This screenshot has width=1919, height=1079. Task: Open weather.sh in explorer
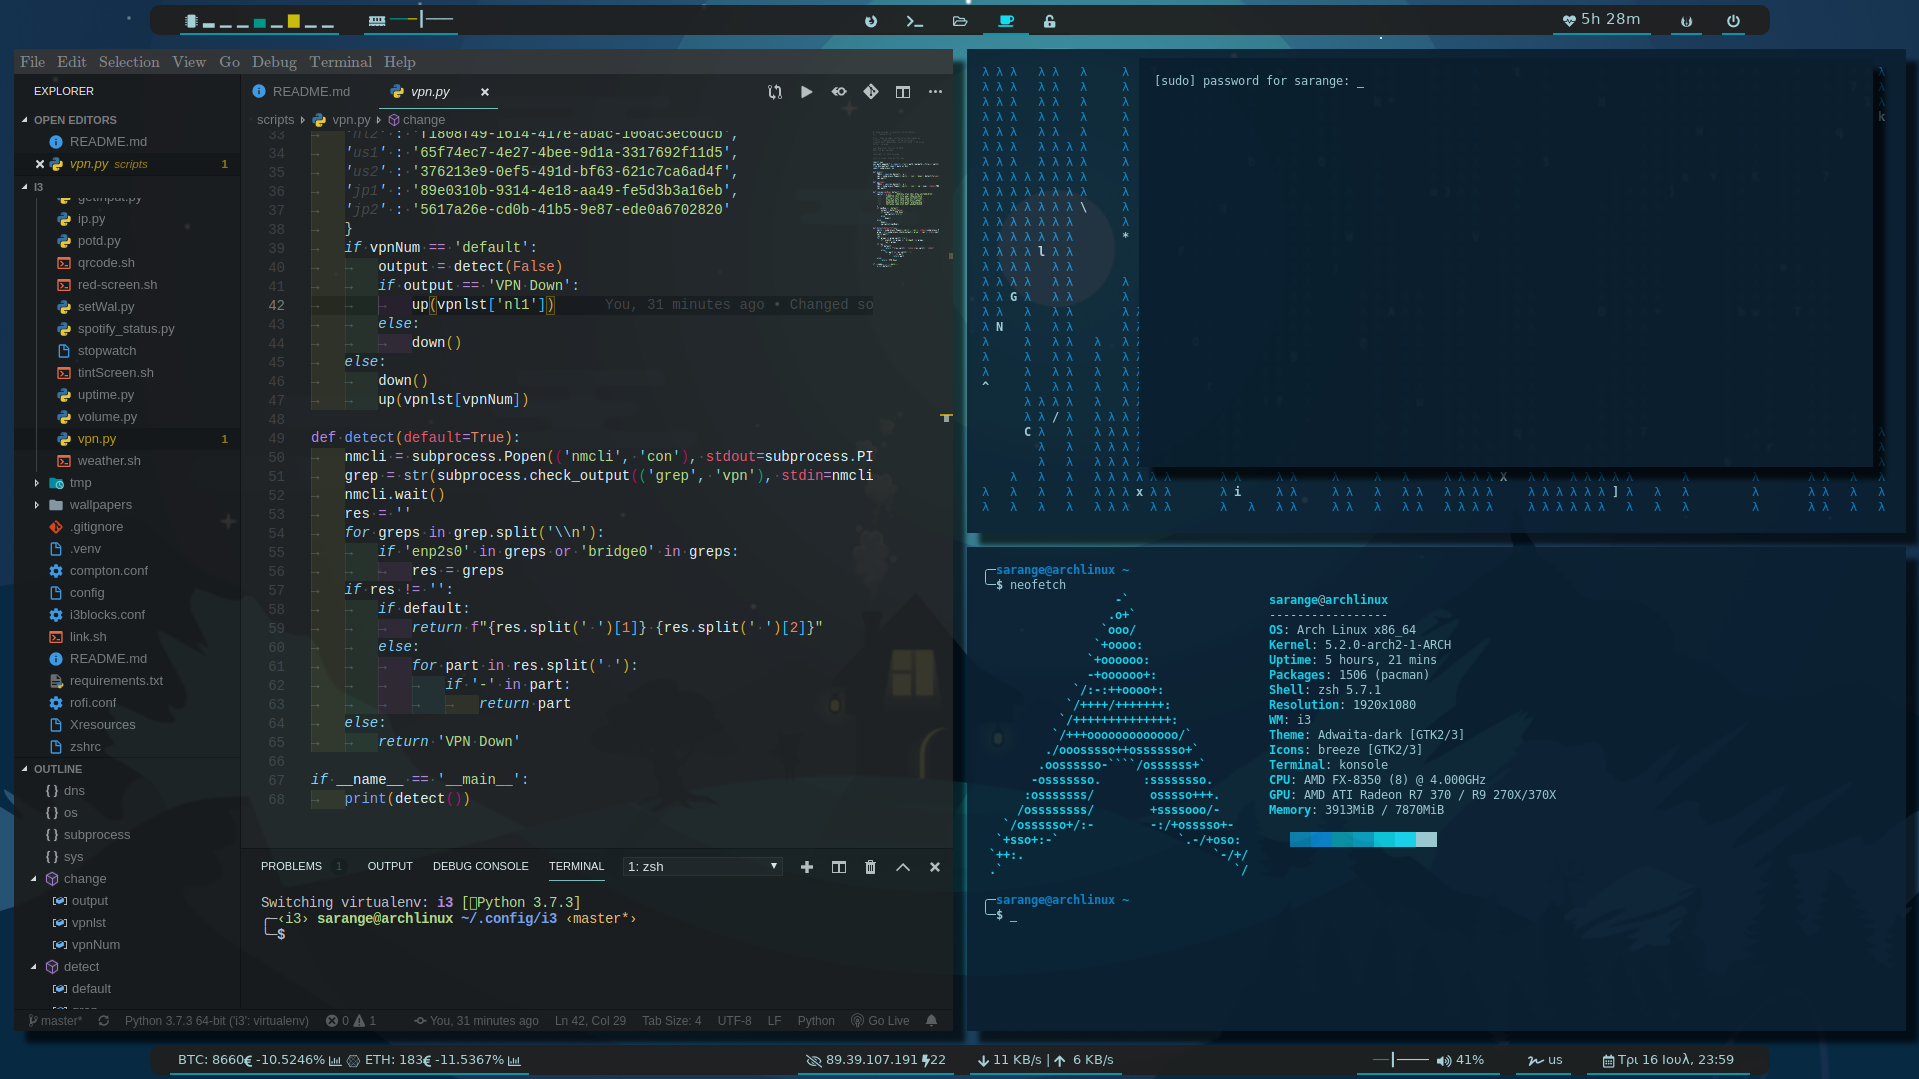pyautogui.click(x=109, y=461)
